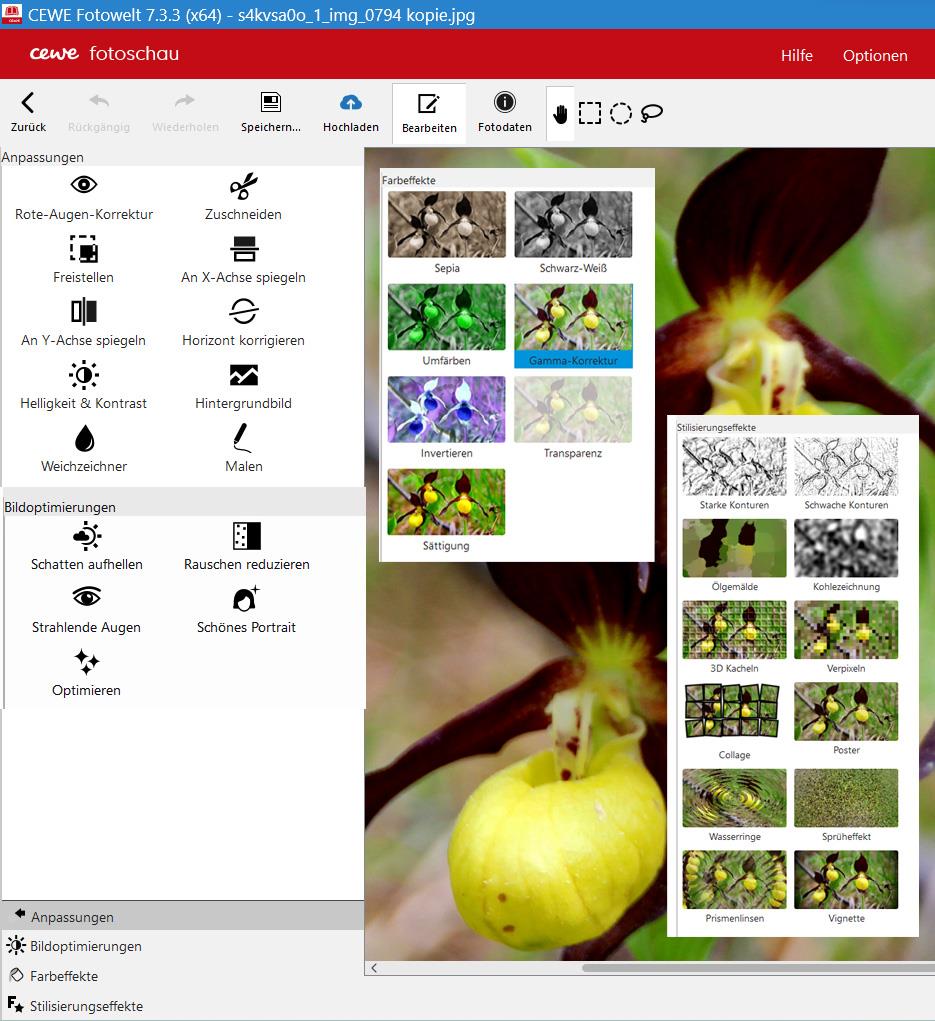Switch to Anpassungen section at bottom
935x1021 pixels.
pyautogui.click(x=182, y=916)
